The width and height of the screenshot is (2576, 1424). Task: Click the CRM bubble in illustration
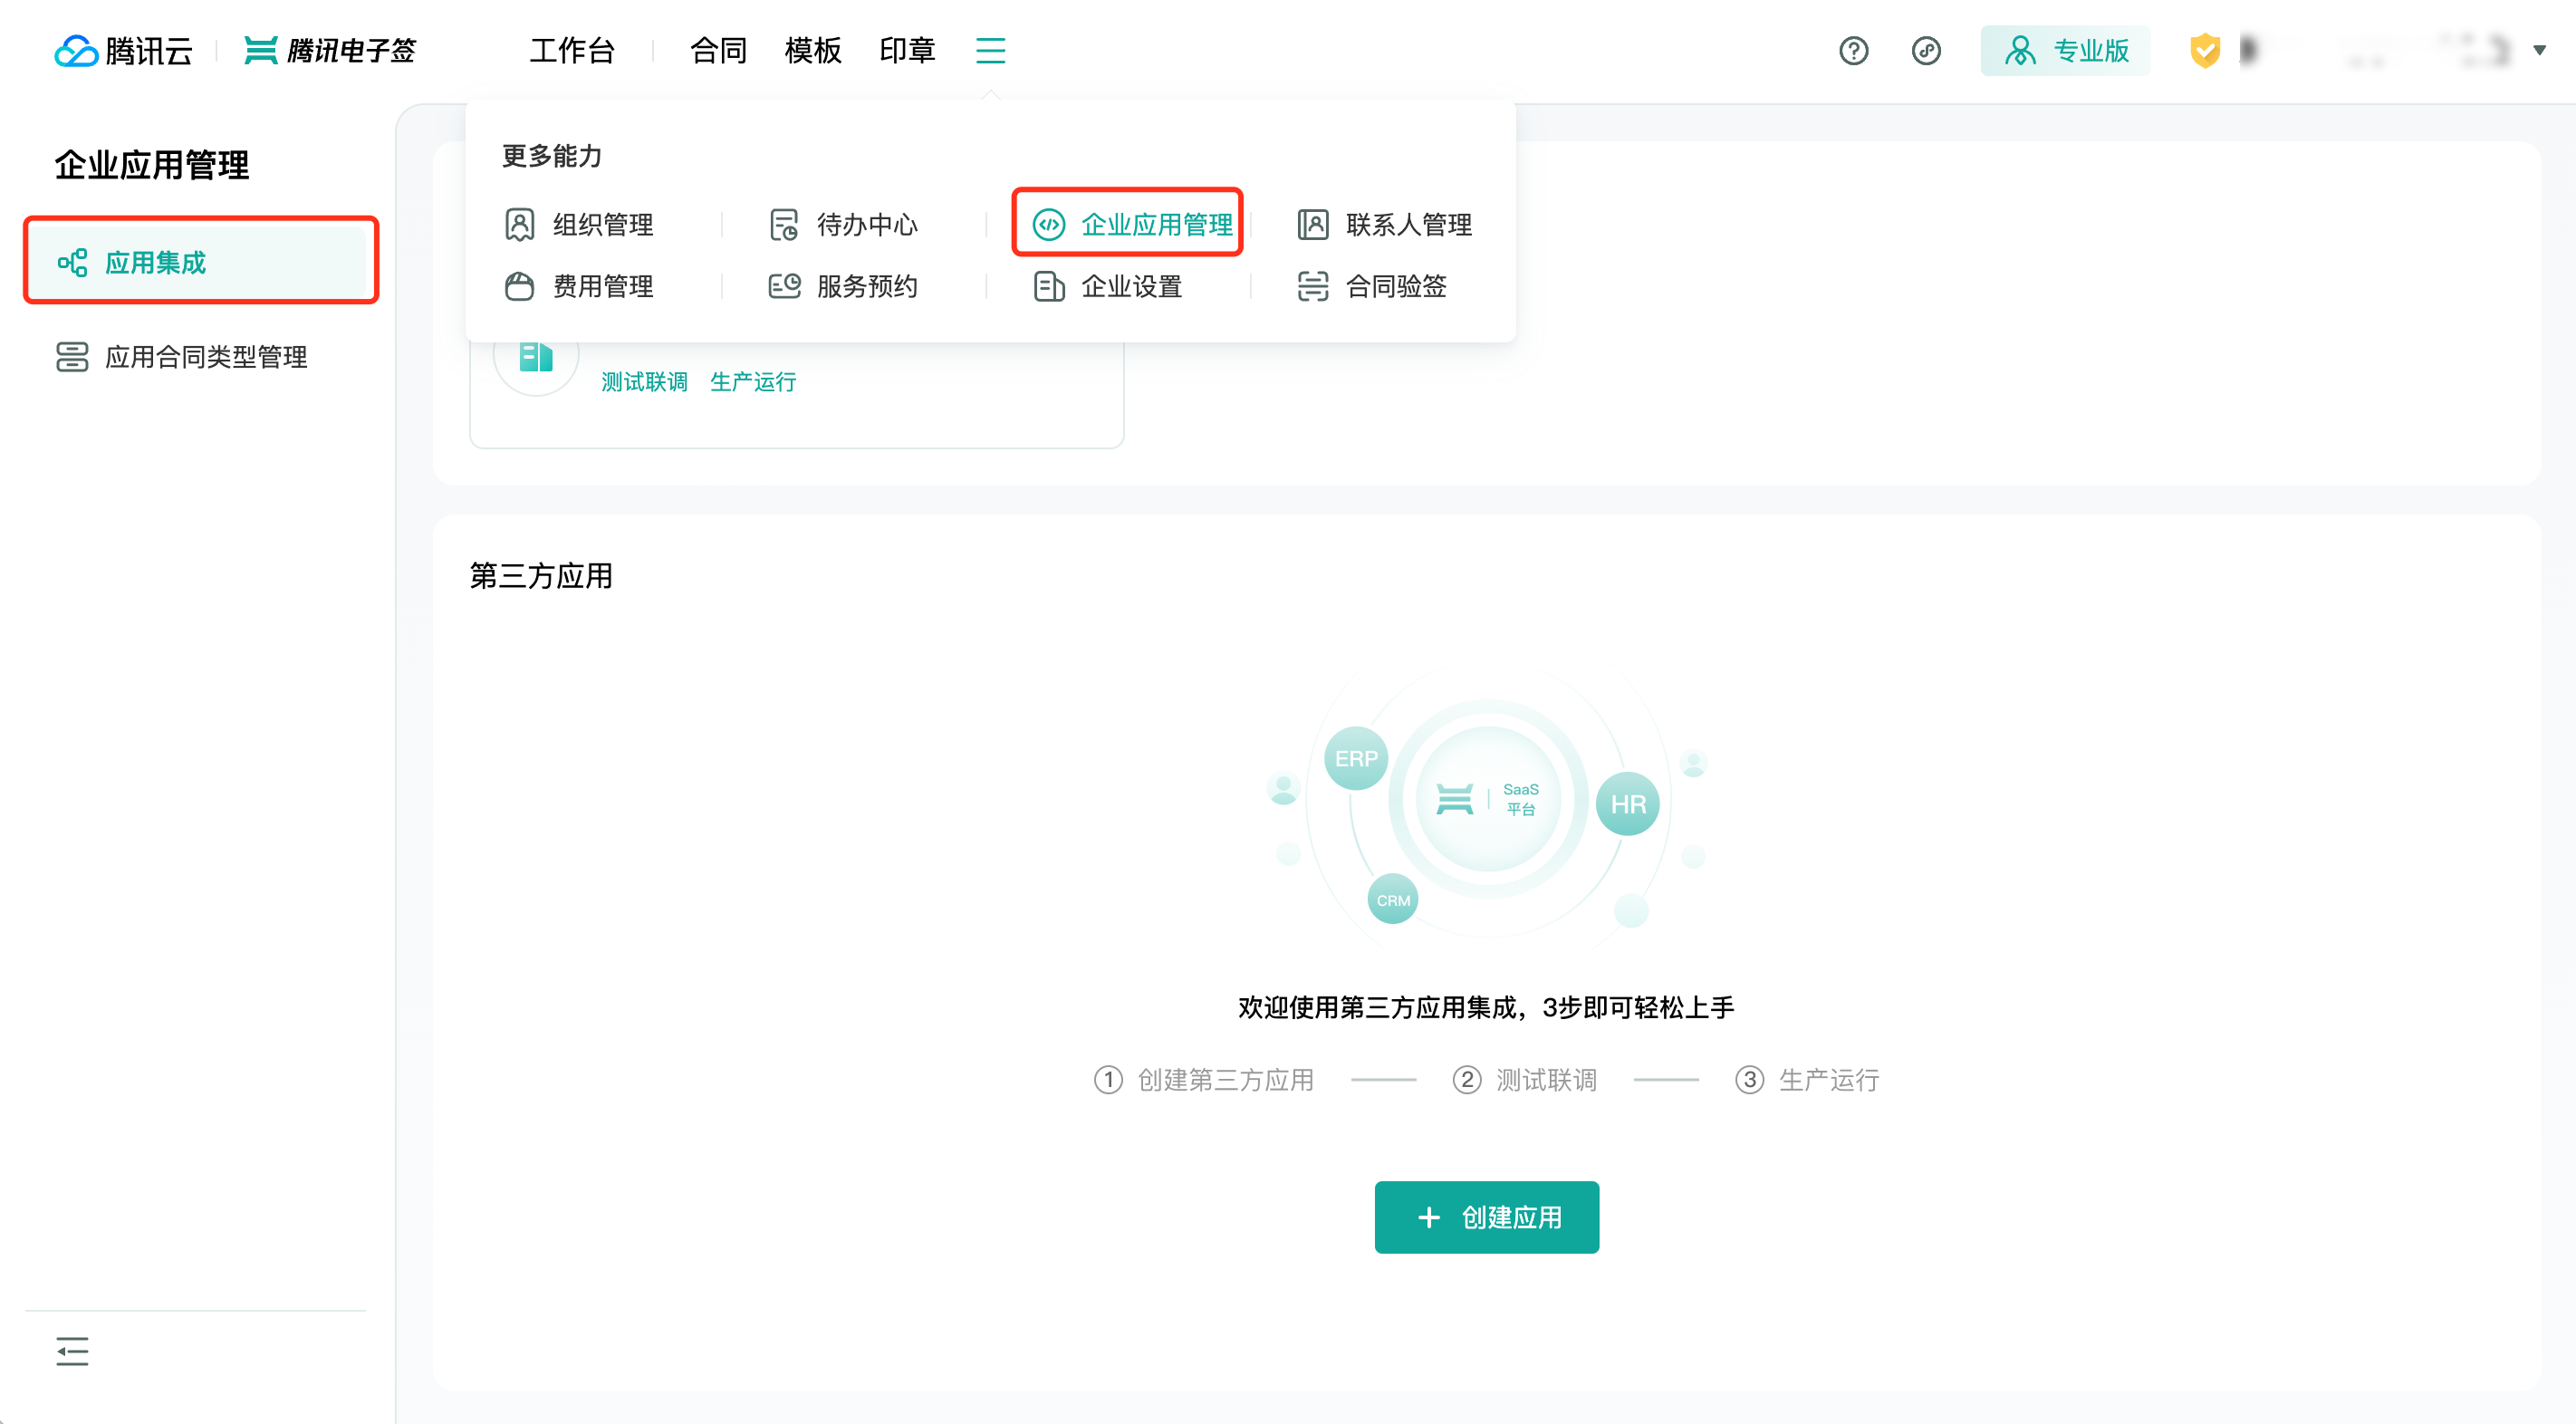(1392, 899)
